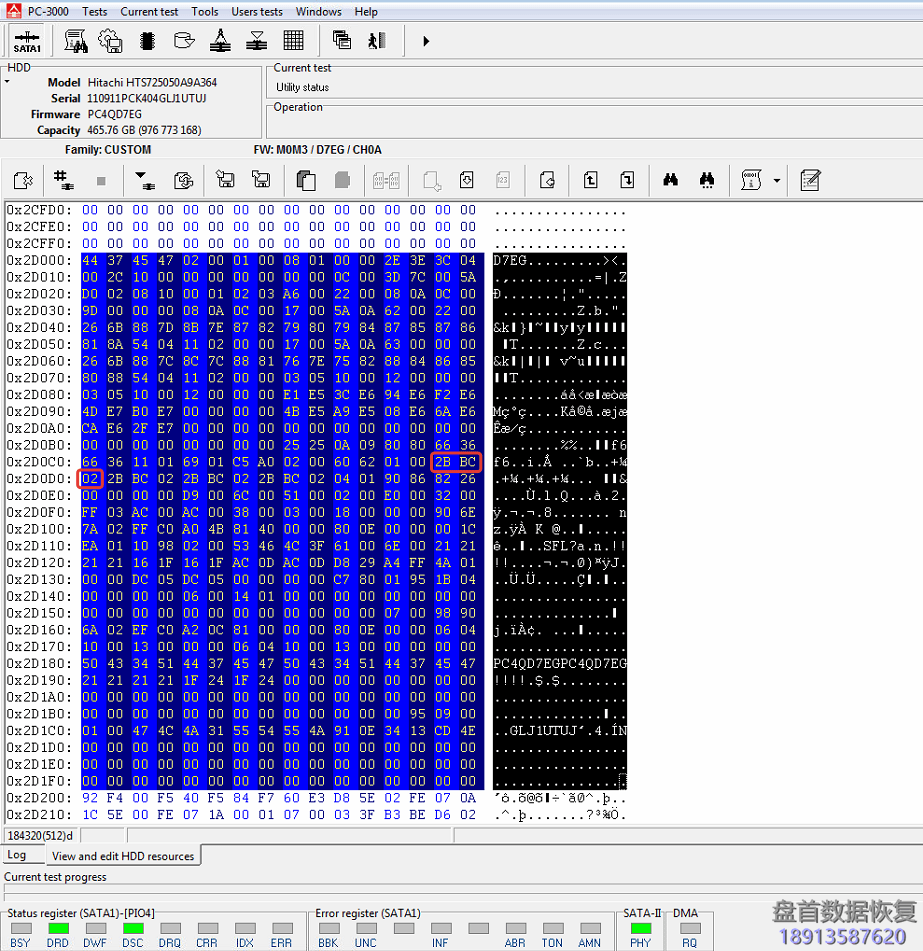Click the binoculars search icon in hex toolbar
The image size is (923, 951).
click(x=671, y=181)
